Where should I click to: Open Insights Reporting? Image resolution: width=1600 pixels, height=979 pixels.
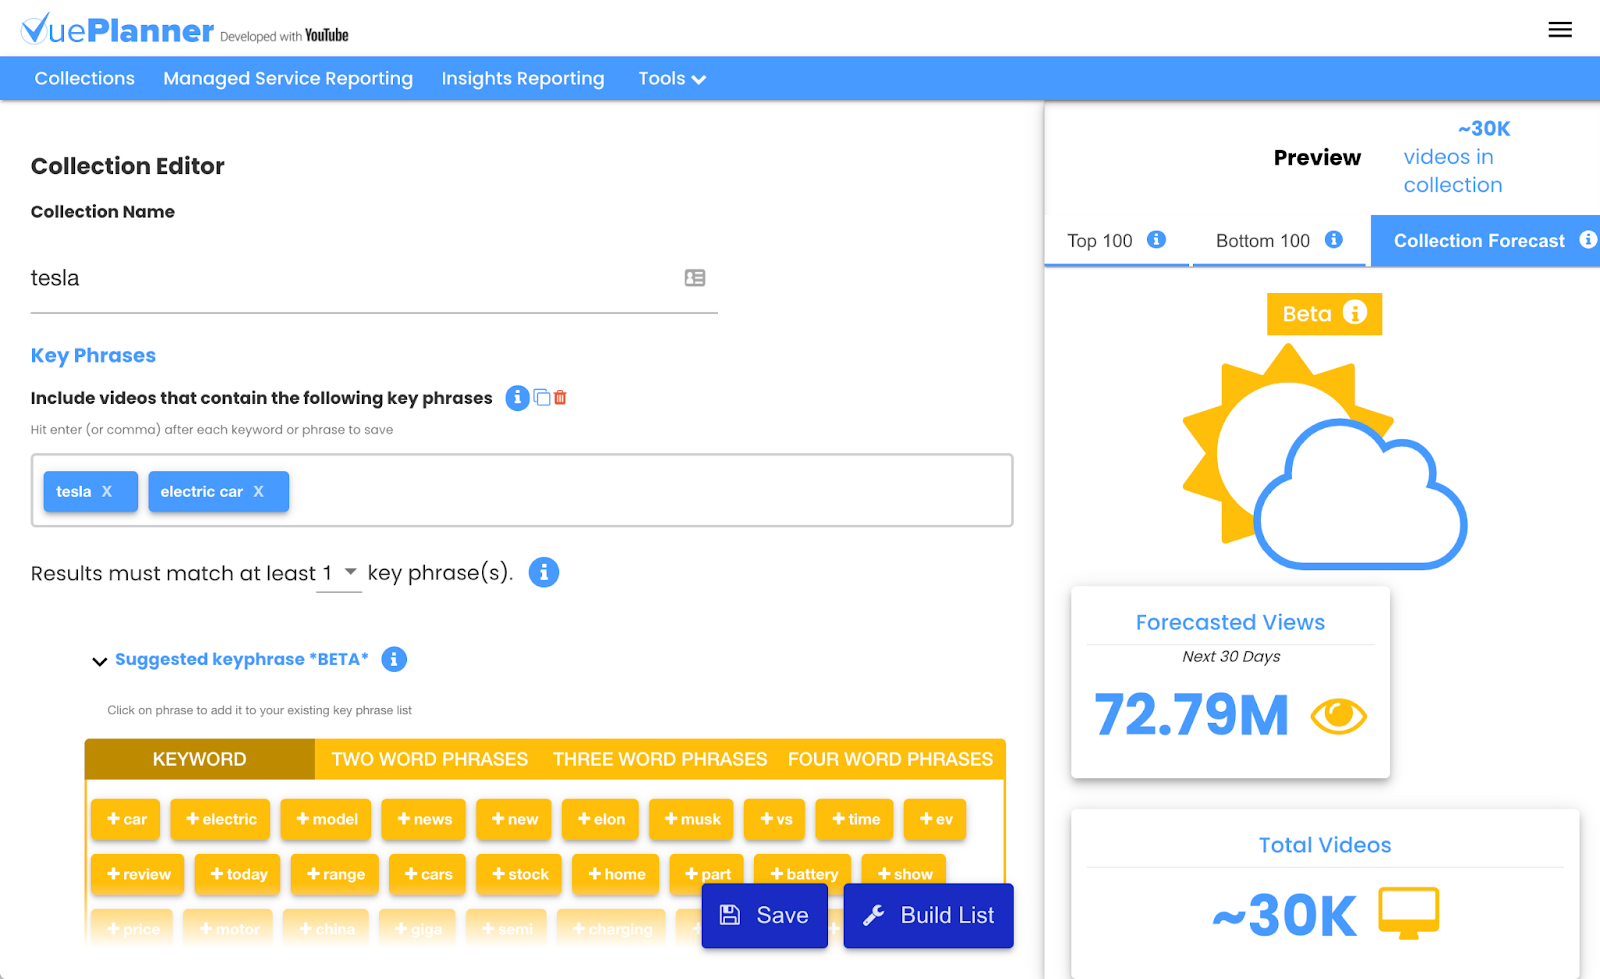(523, 78)
